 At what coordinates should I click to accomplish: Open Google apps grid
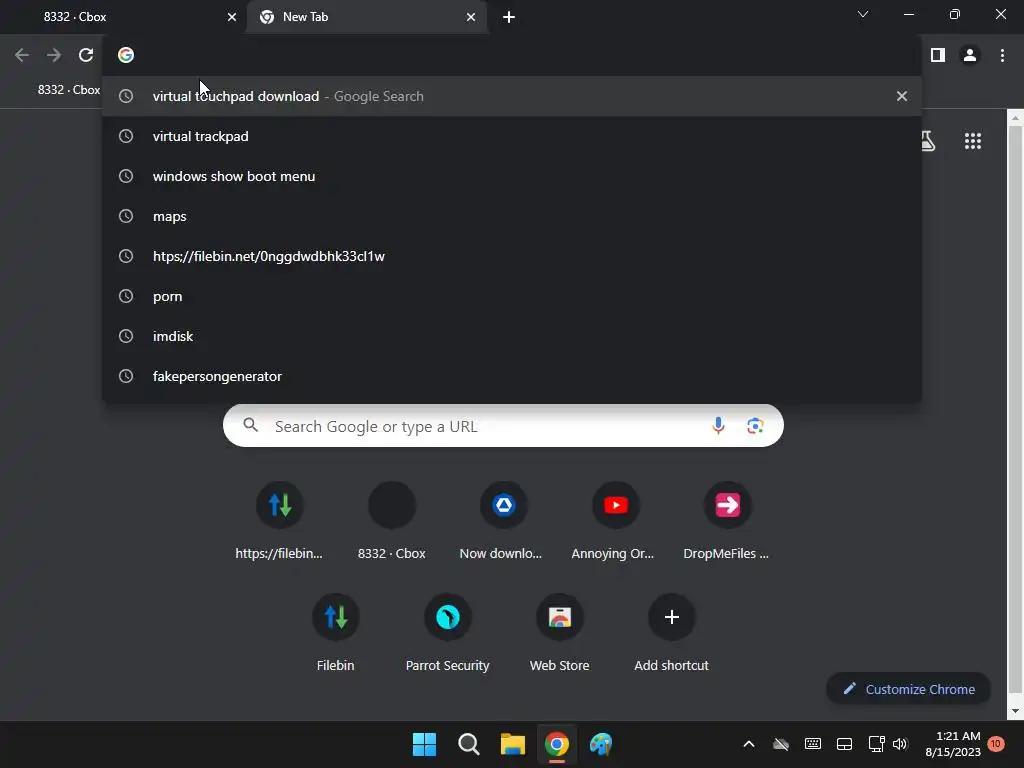pyautogui.click(x=973, y=141)
